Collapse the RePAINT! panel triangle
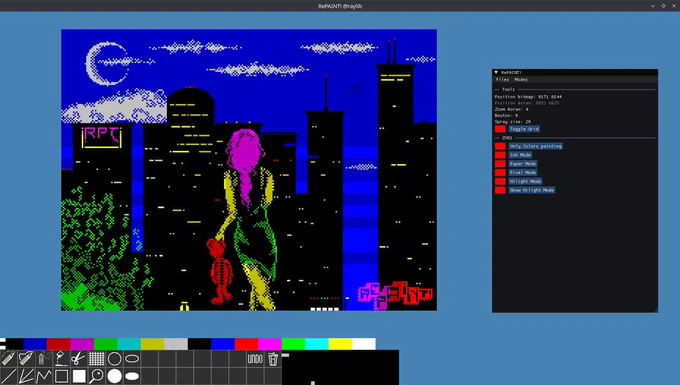680x385 pixels. 496,72
